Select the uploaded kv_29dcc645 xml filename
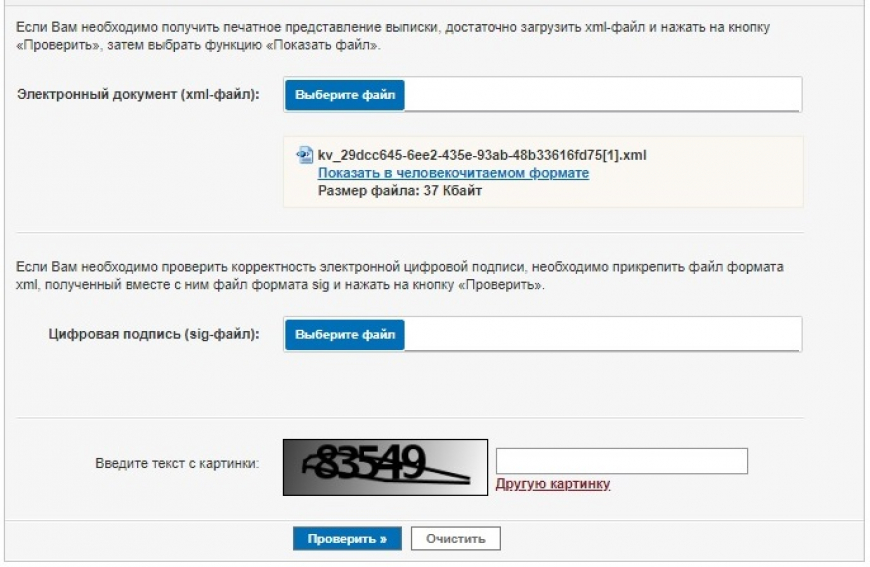870x567 pixels. 482,155
